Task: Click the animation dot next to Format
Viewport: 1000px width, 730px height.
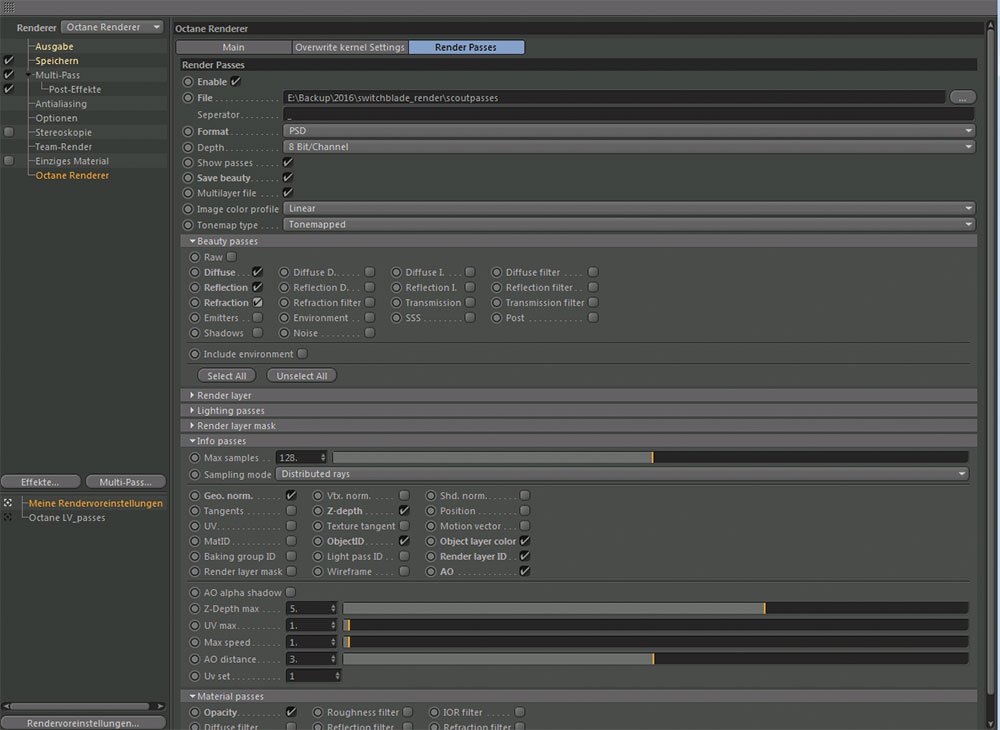Action: pyautogui.click(x=188, y=131)
